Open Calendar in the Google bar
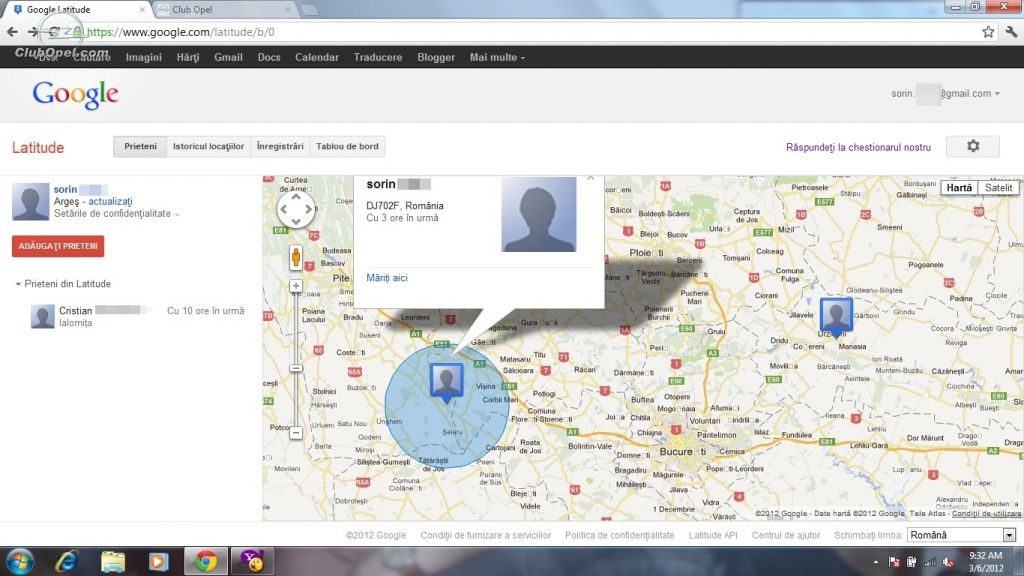Screen dimensions: 1024x576 (x=317, y=57)
